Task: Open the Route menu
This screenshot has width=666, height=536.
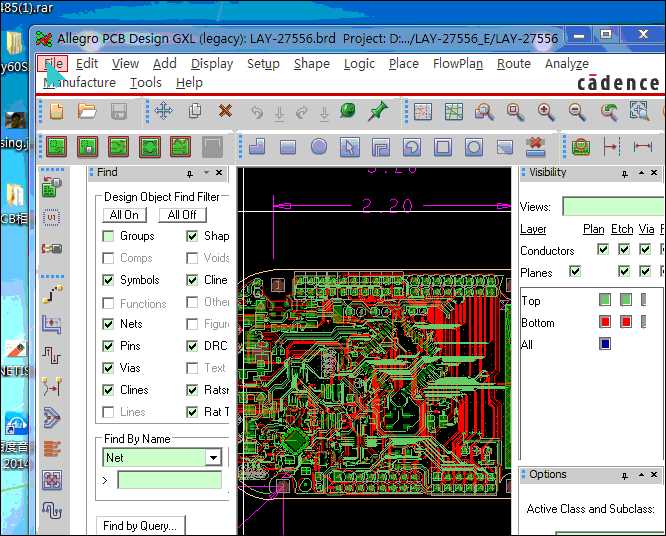Action: click(514, 64)
